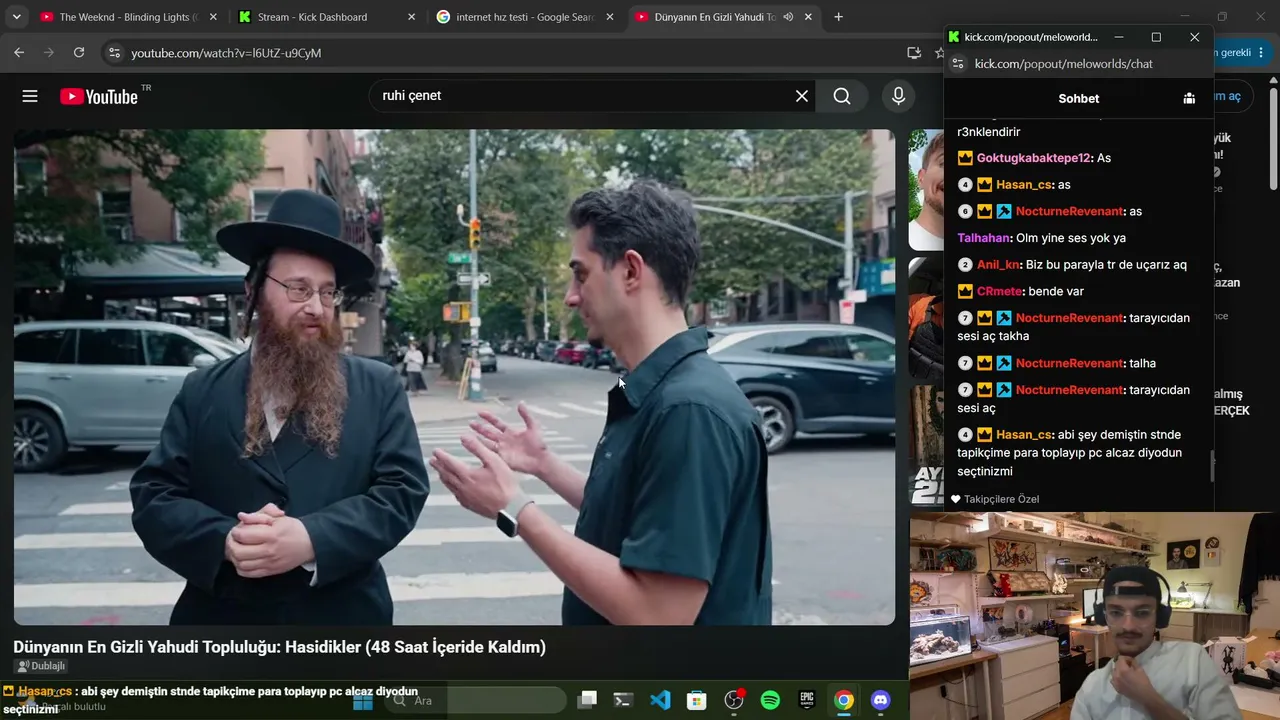This screenshot has width=1280, height=720.
Task: Click the Sohbet chat header
Action: (1078, 98)
